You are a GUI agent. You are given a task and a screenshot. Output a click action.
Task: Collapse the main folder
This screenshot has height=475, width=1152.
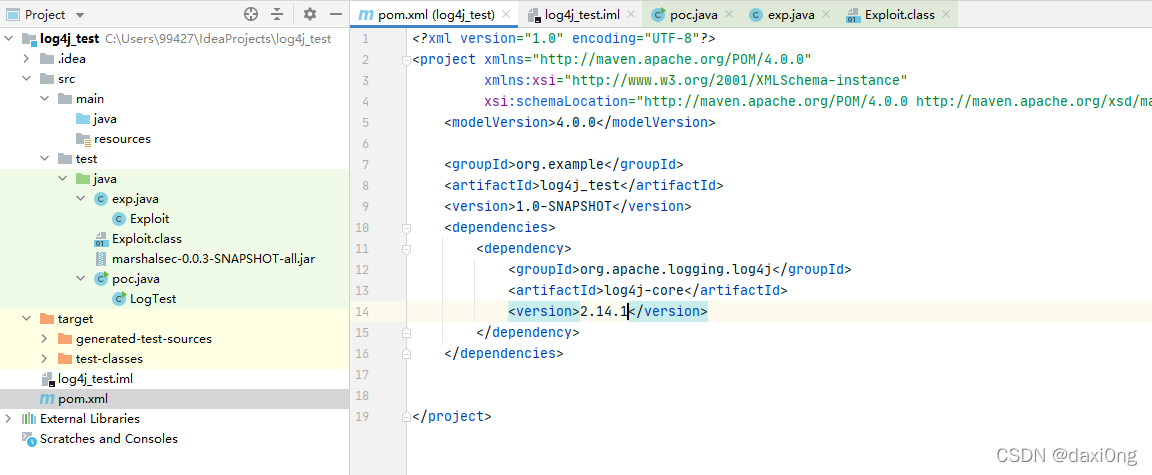44,98
